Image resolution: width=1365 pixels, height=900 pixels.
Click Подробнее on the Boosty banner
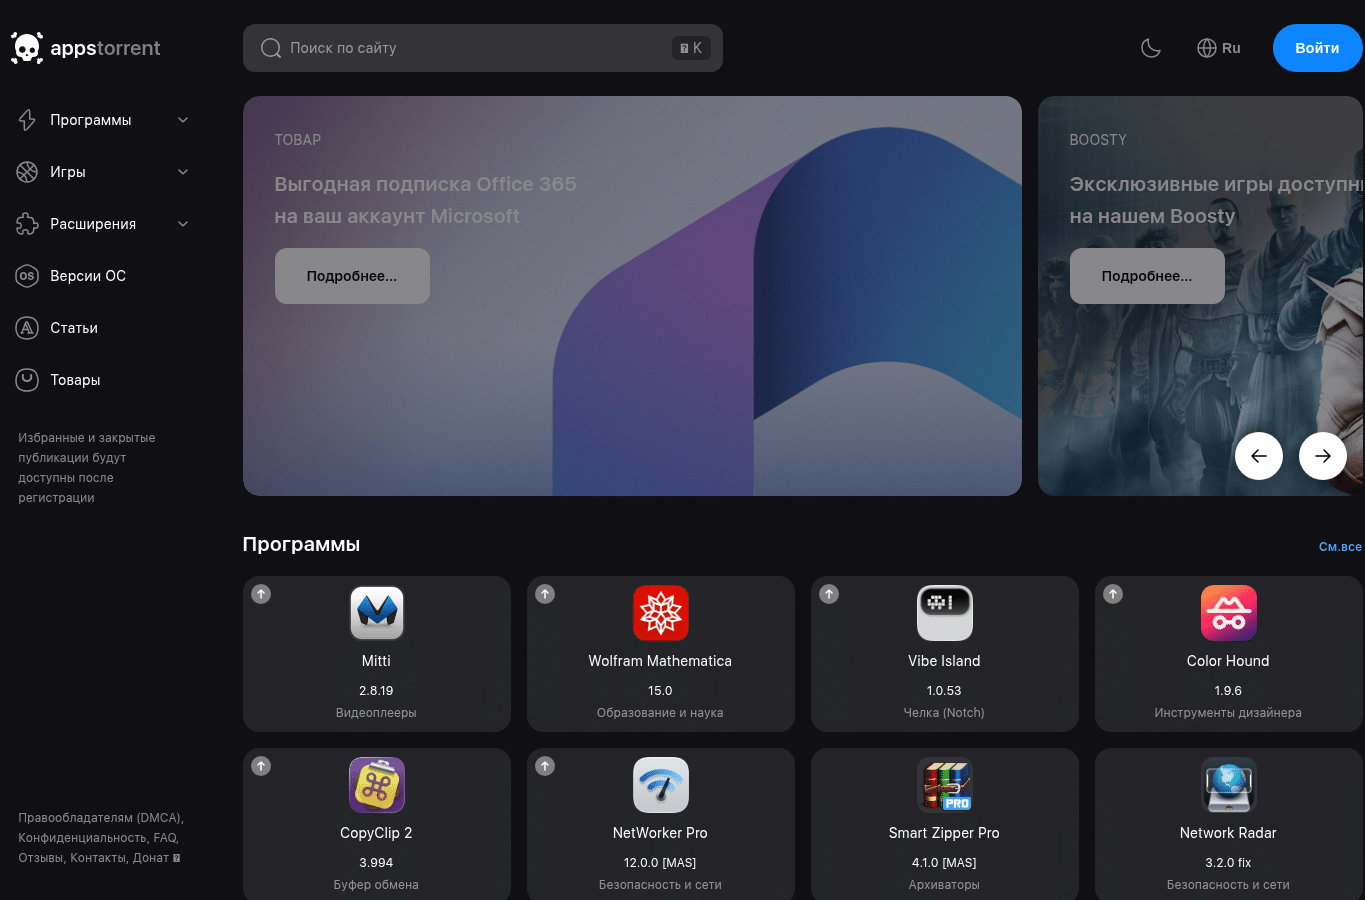1147,276
